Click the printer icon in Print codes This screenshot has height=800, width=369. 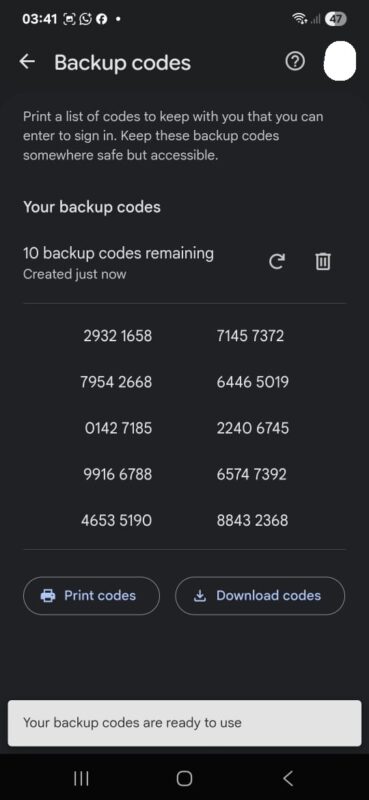48,595
